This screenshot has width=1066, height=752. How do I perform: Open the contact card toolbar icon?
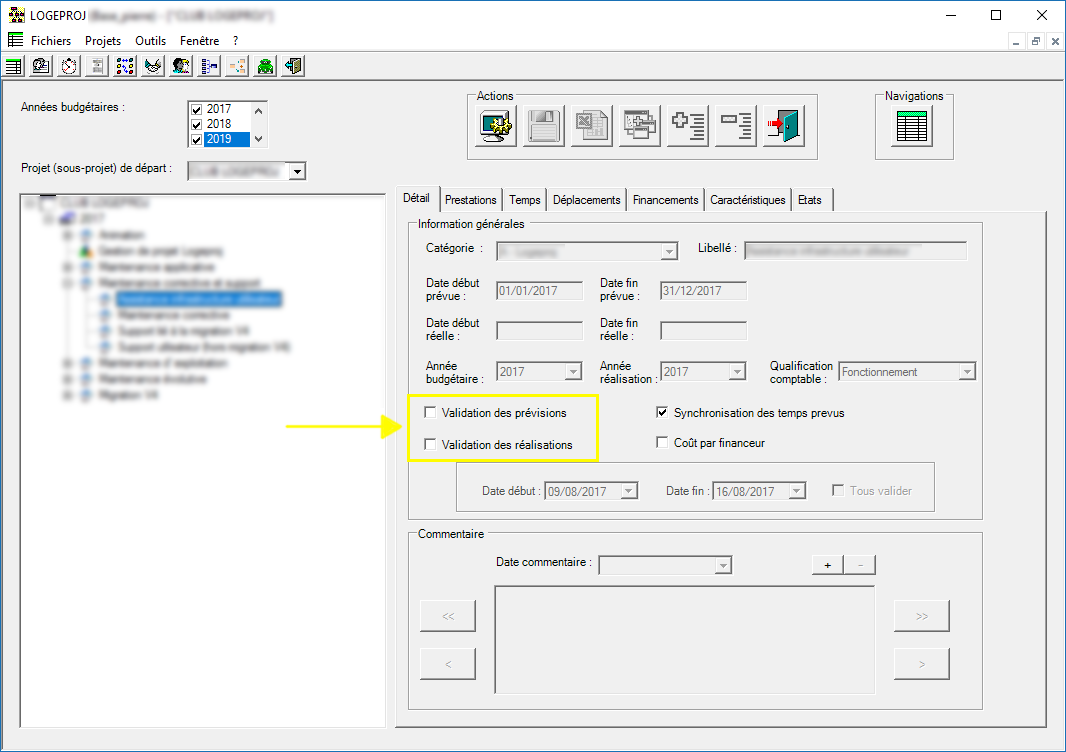click(x=41, y=66)
